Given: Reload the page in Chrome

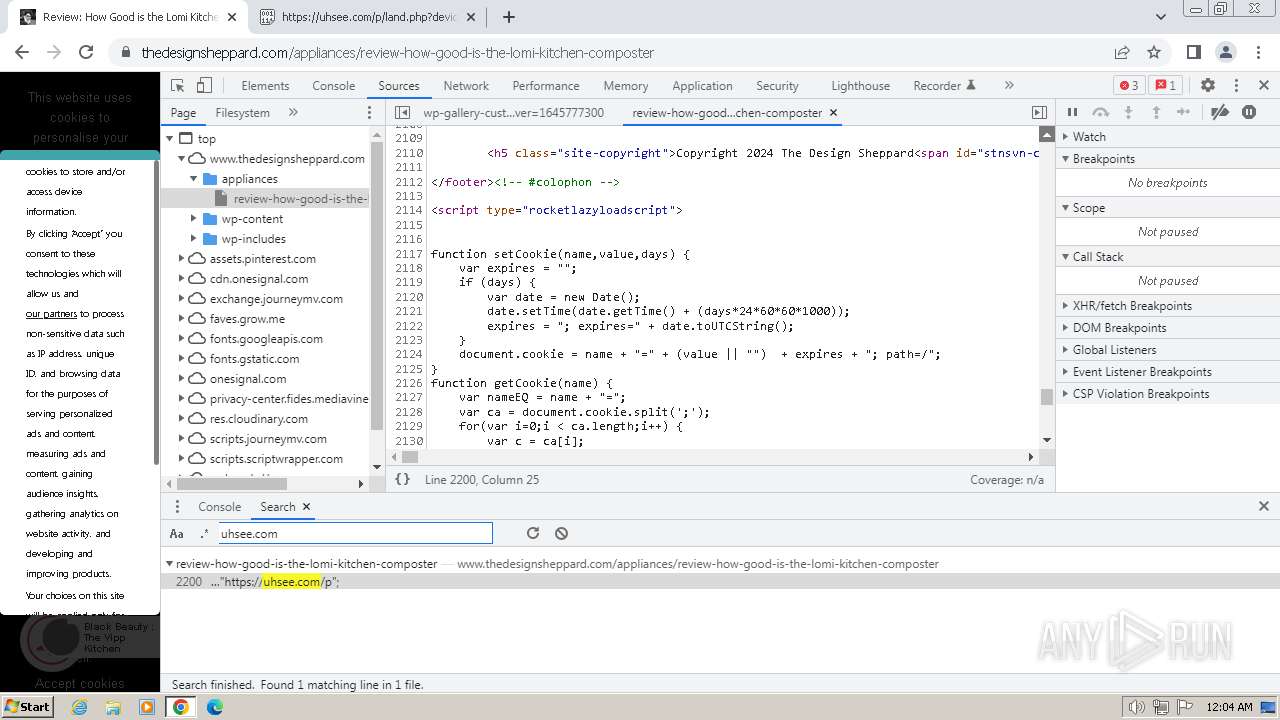Looking at the screenshot, I should coord(86,52).
